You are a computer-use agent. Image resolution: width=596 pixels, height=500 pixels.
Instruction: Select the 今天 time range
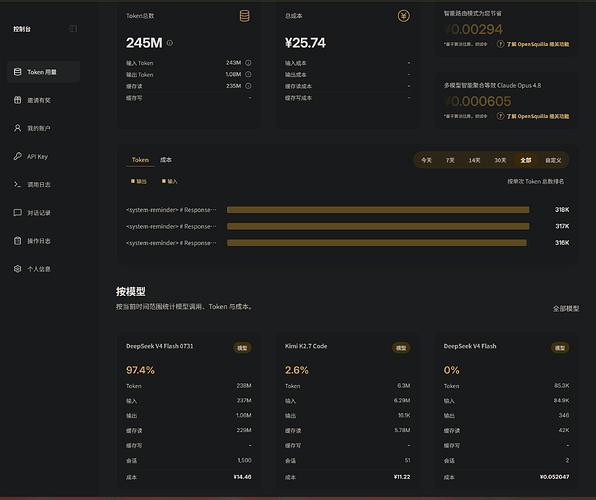pos(426,160)
